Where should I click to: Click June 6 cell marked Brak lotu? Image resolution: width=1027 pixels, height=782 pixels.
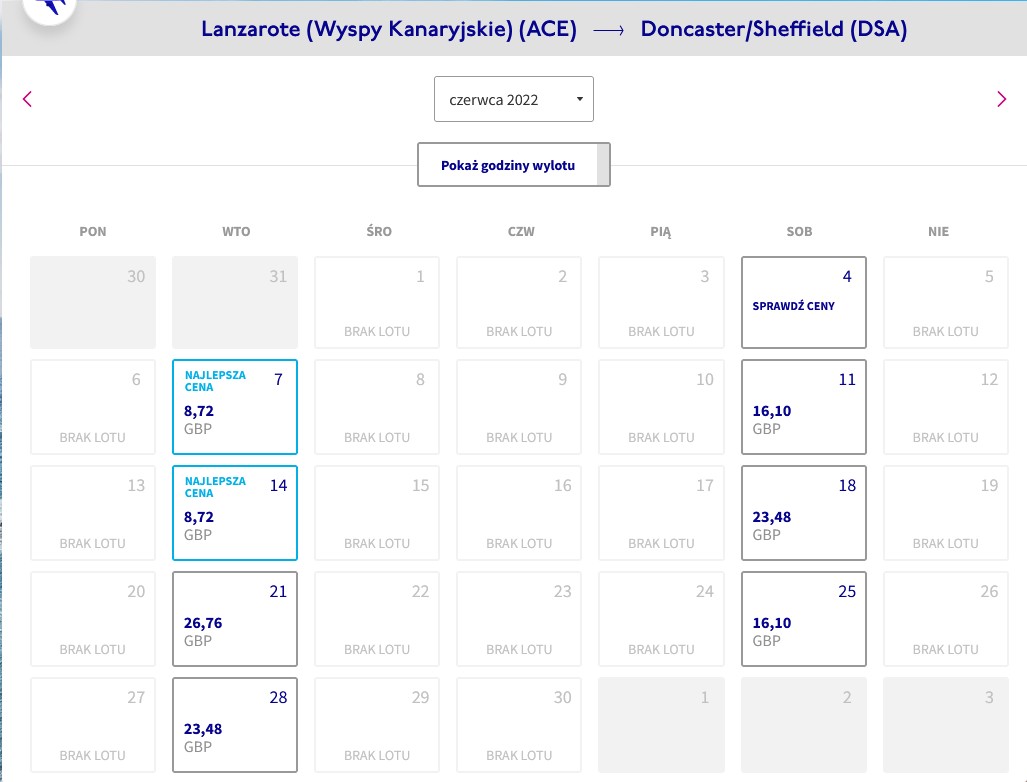click(92, 407)
